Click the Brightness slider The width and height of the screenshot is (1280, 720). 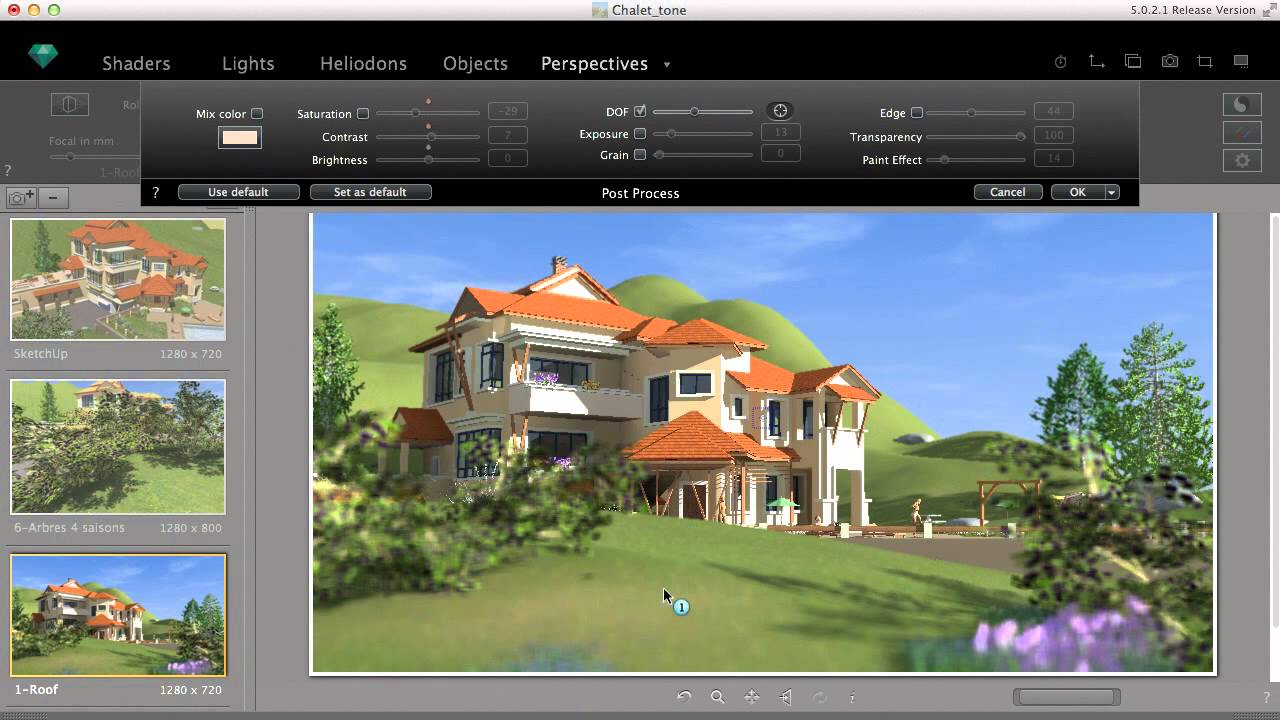[x=428, y=159]
